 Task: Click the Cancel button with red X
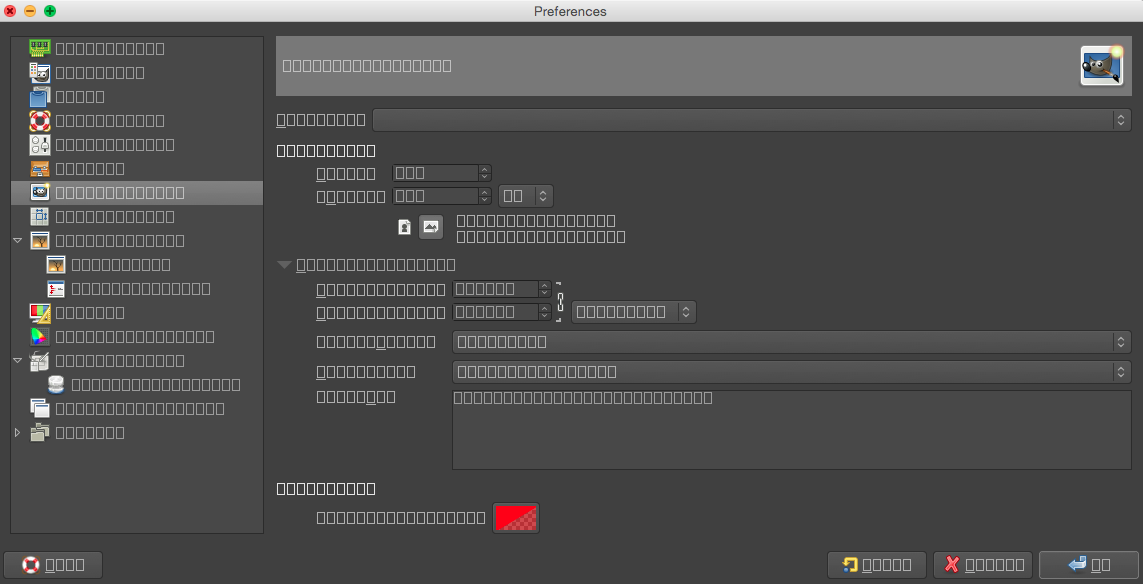(x=983, y=565)
